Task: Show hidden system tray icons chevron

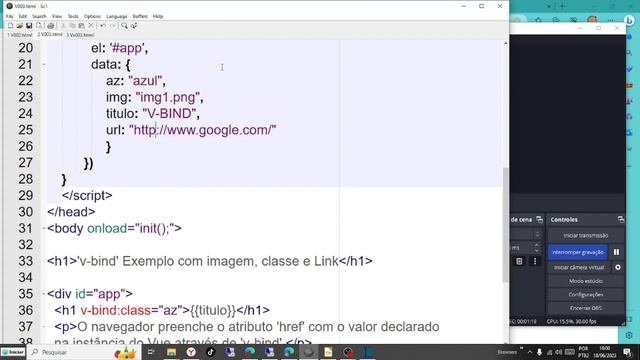Action: click(530, 352)
